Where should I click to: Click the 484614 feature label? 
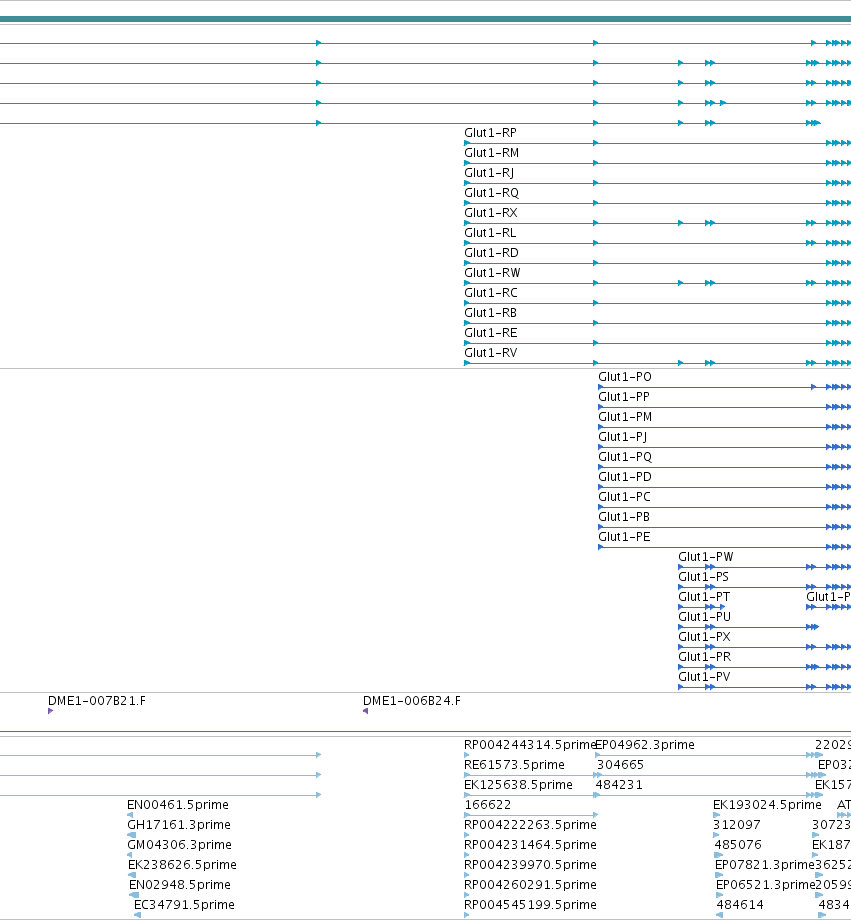pos(740,904)
